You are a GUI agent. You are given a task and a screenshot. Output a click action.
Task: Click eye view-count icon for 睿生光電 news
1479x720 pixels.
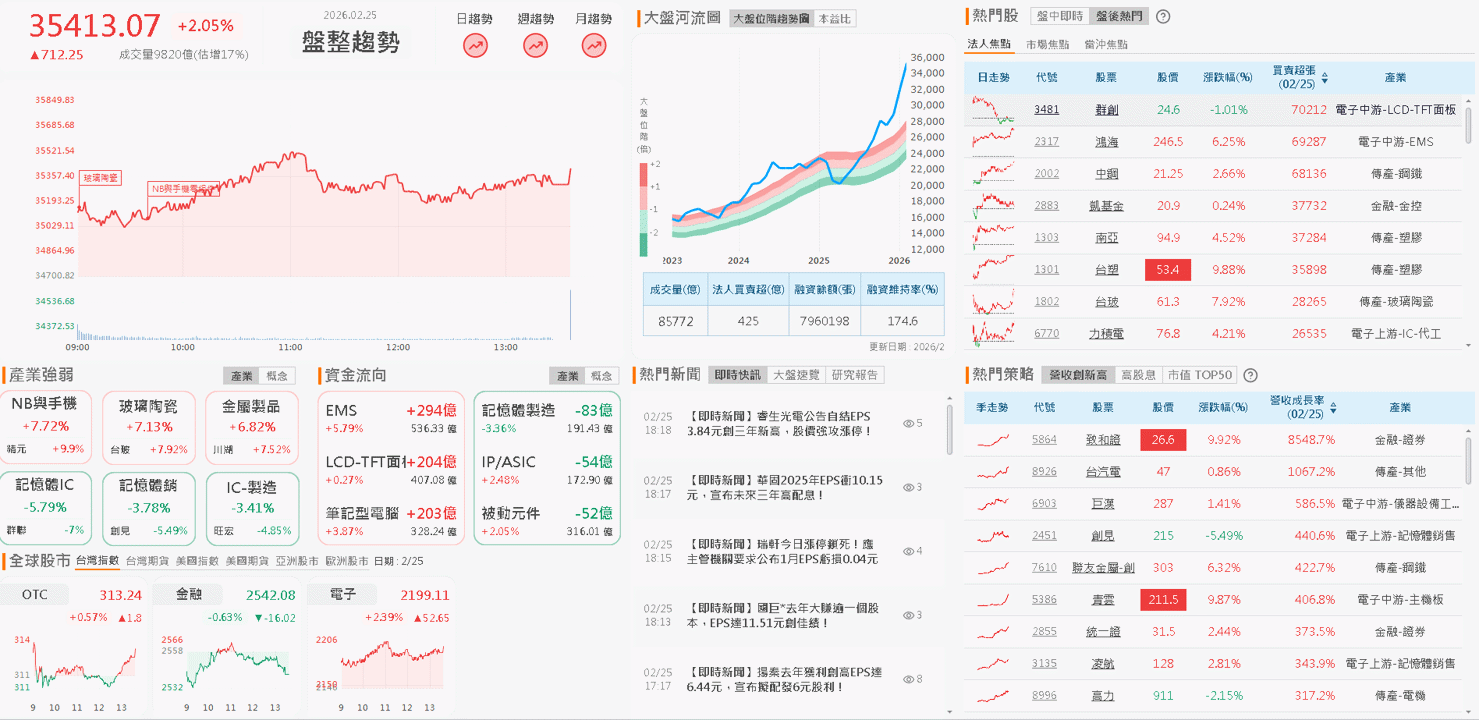pyautogui.click(x=909, y=424)
